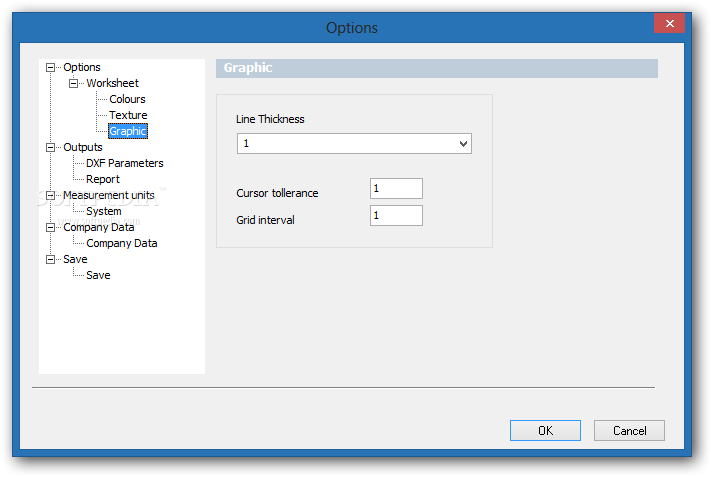Open DXF Parameters settings page
This screenshot has width=712, height=477.
(124, 164)
